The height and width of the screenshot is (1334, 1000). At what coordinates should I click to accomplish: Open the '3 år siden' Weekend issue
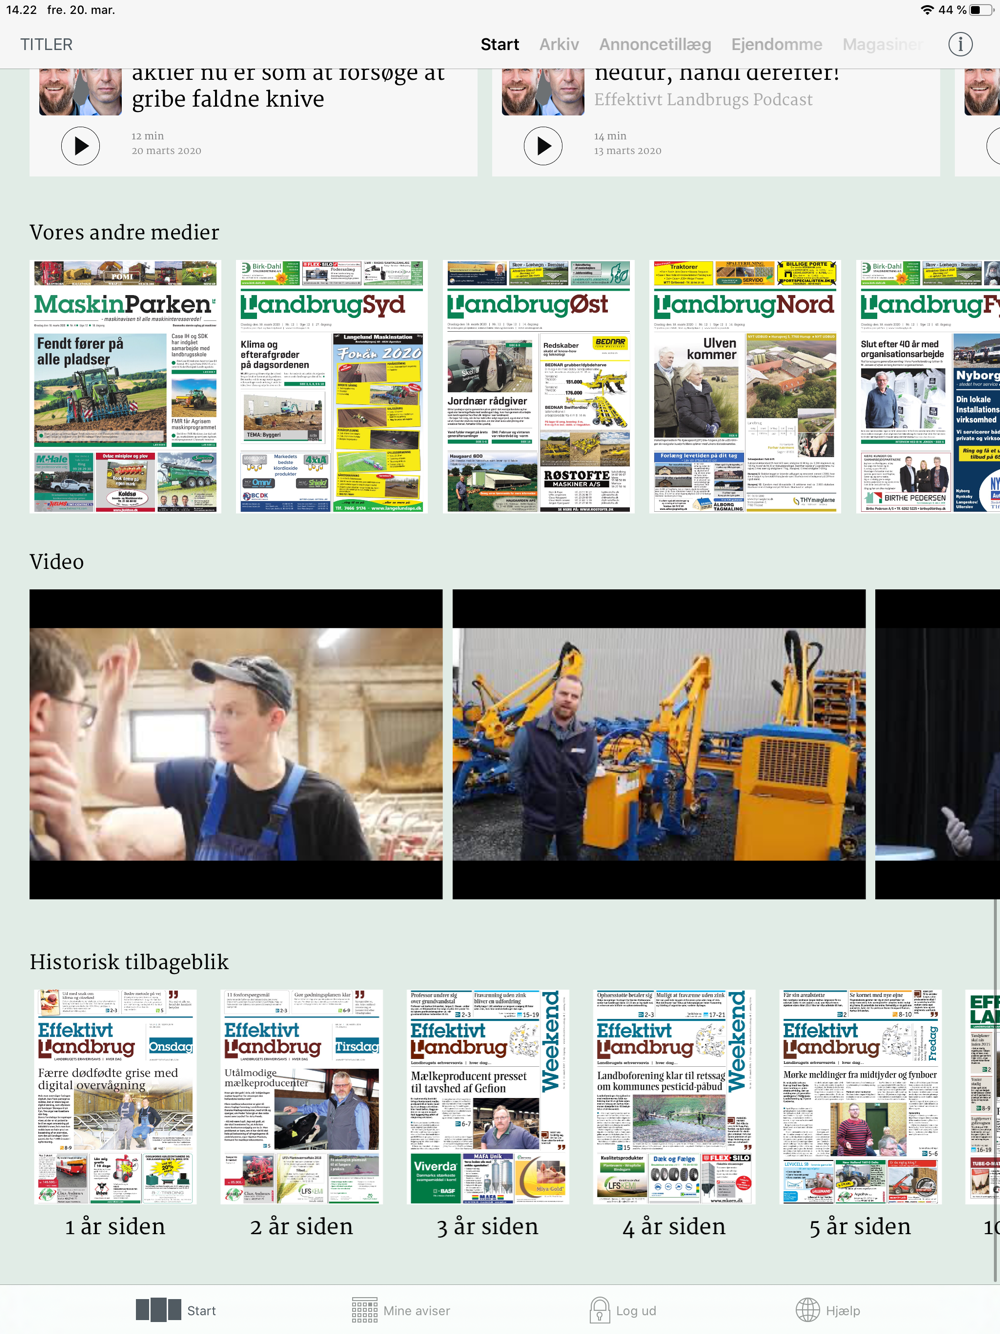(488, 1097)
